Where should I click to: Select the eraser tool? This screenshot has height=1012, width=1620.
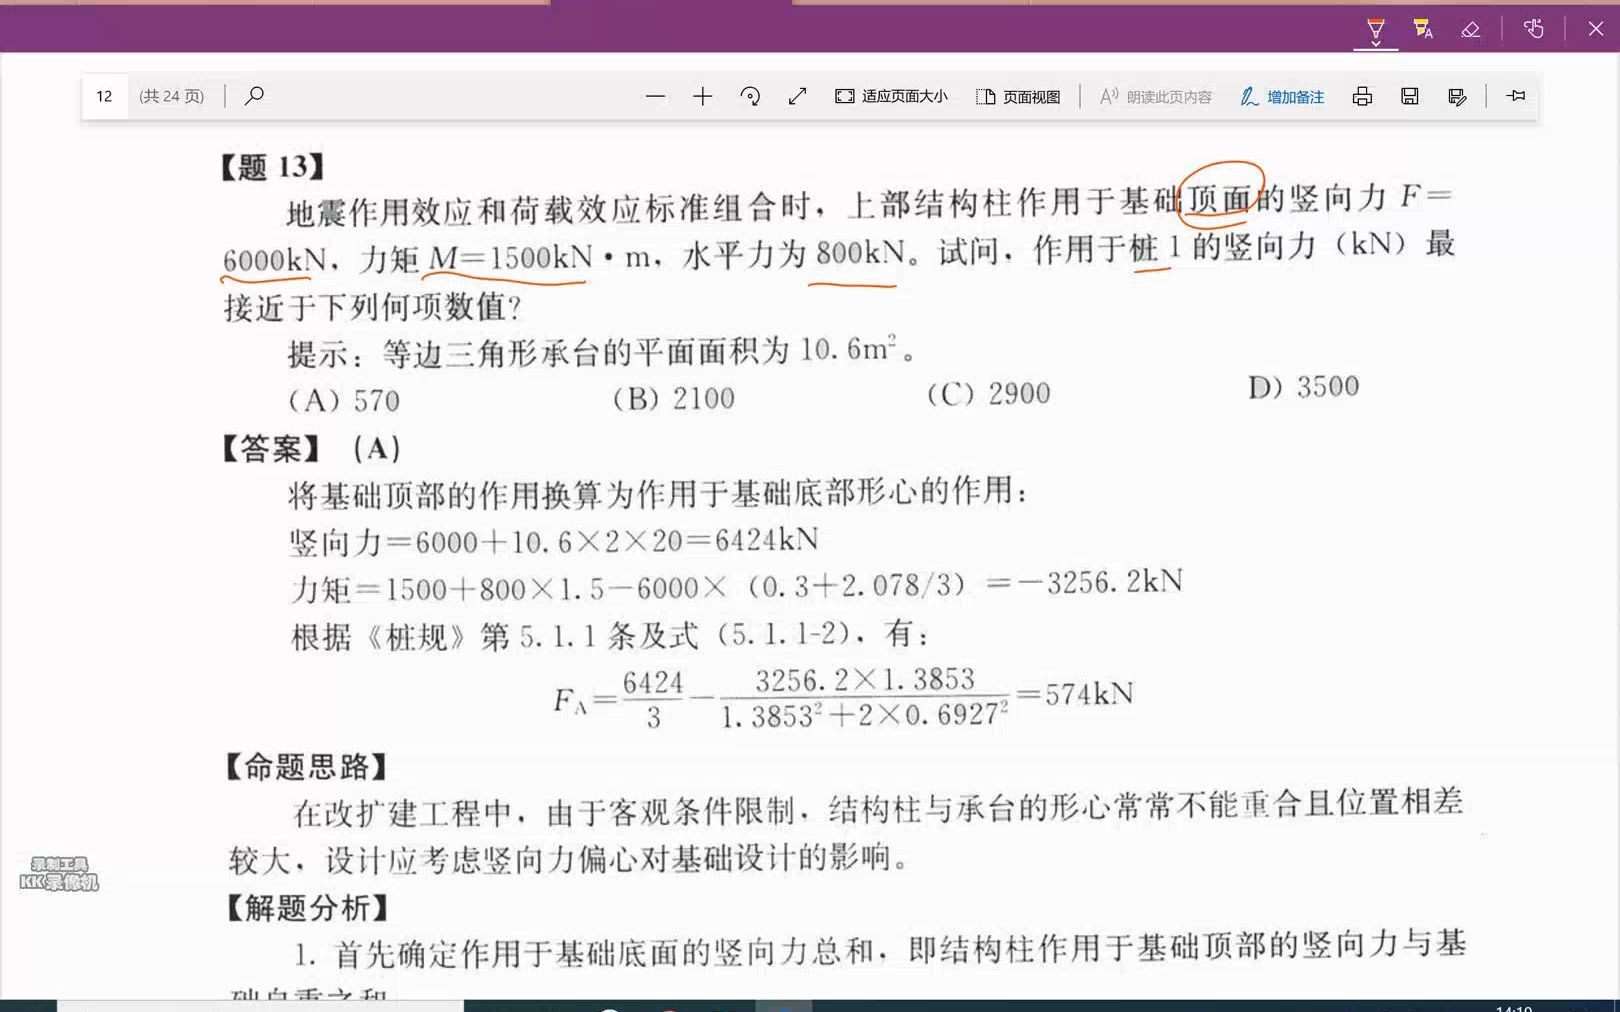click(x=1470, y=29)
